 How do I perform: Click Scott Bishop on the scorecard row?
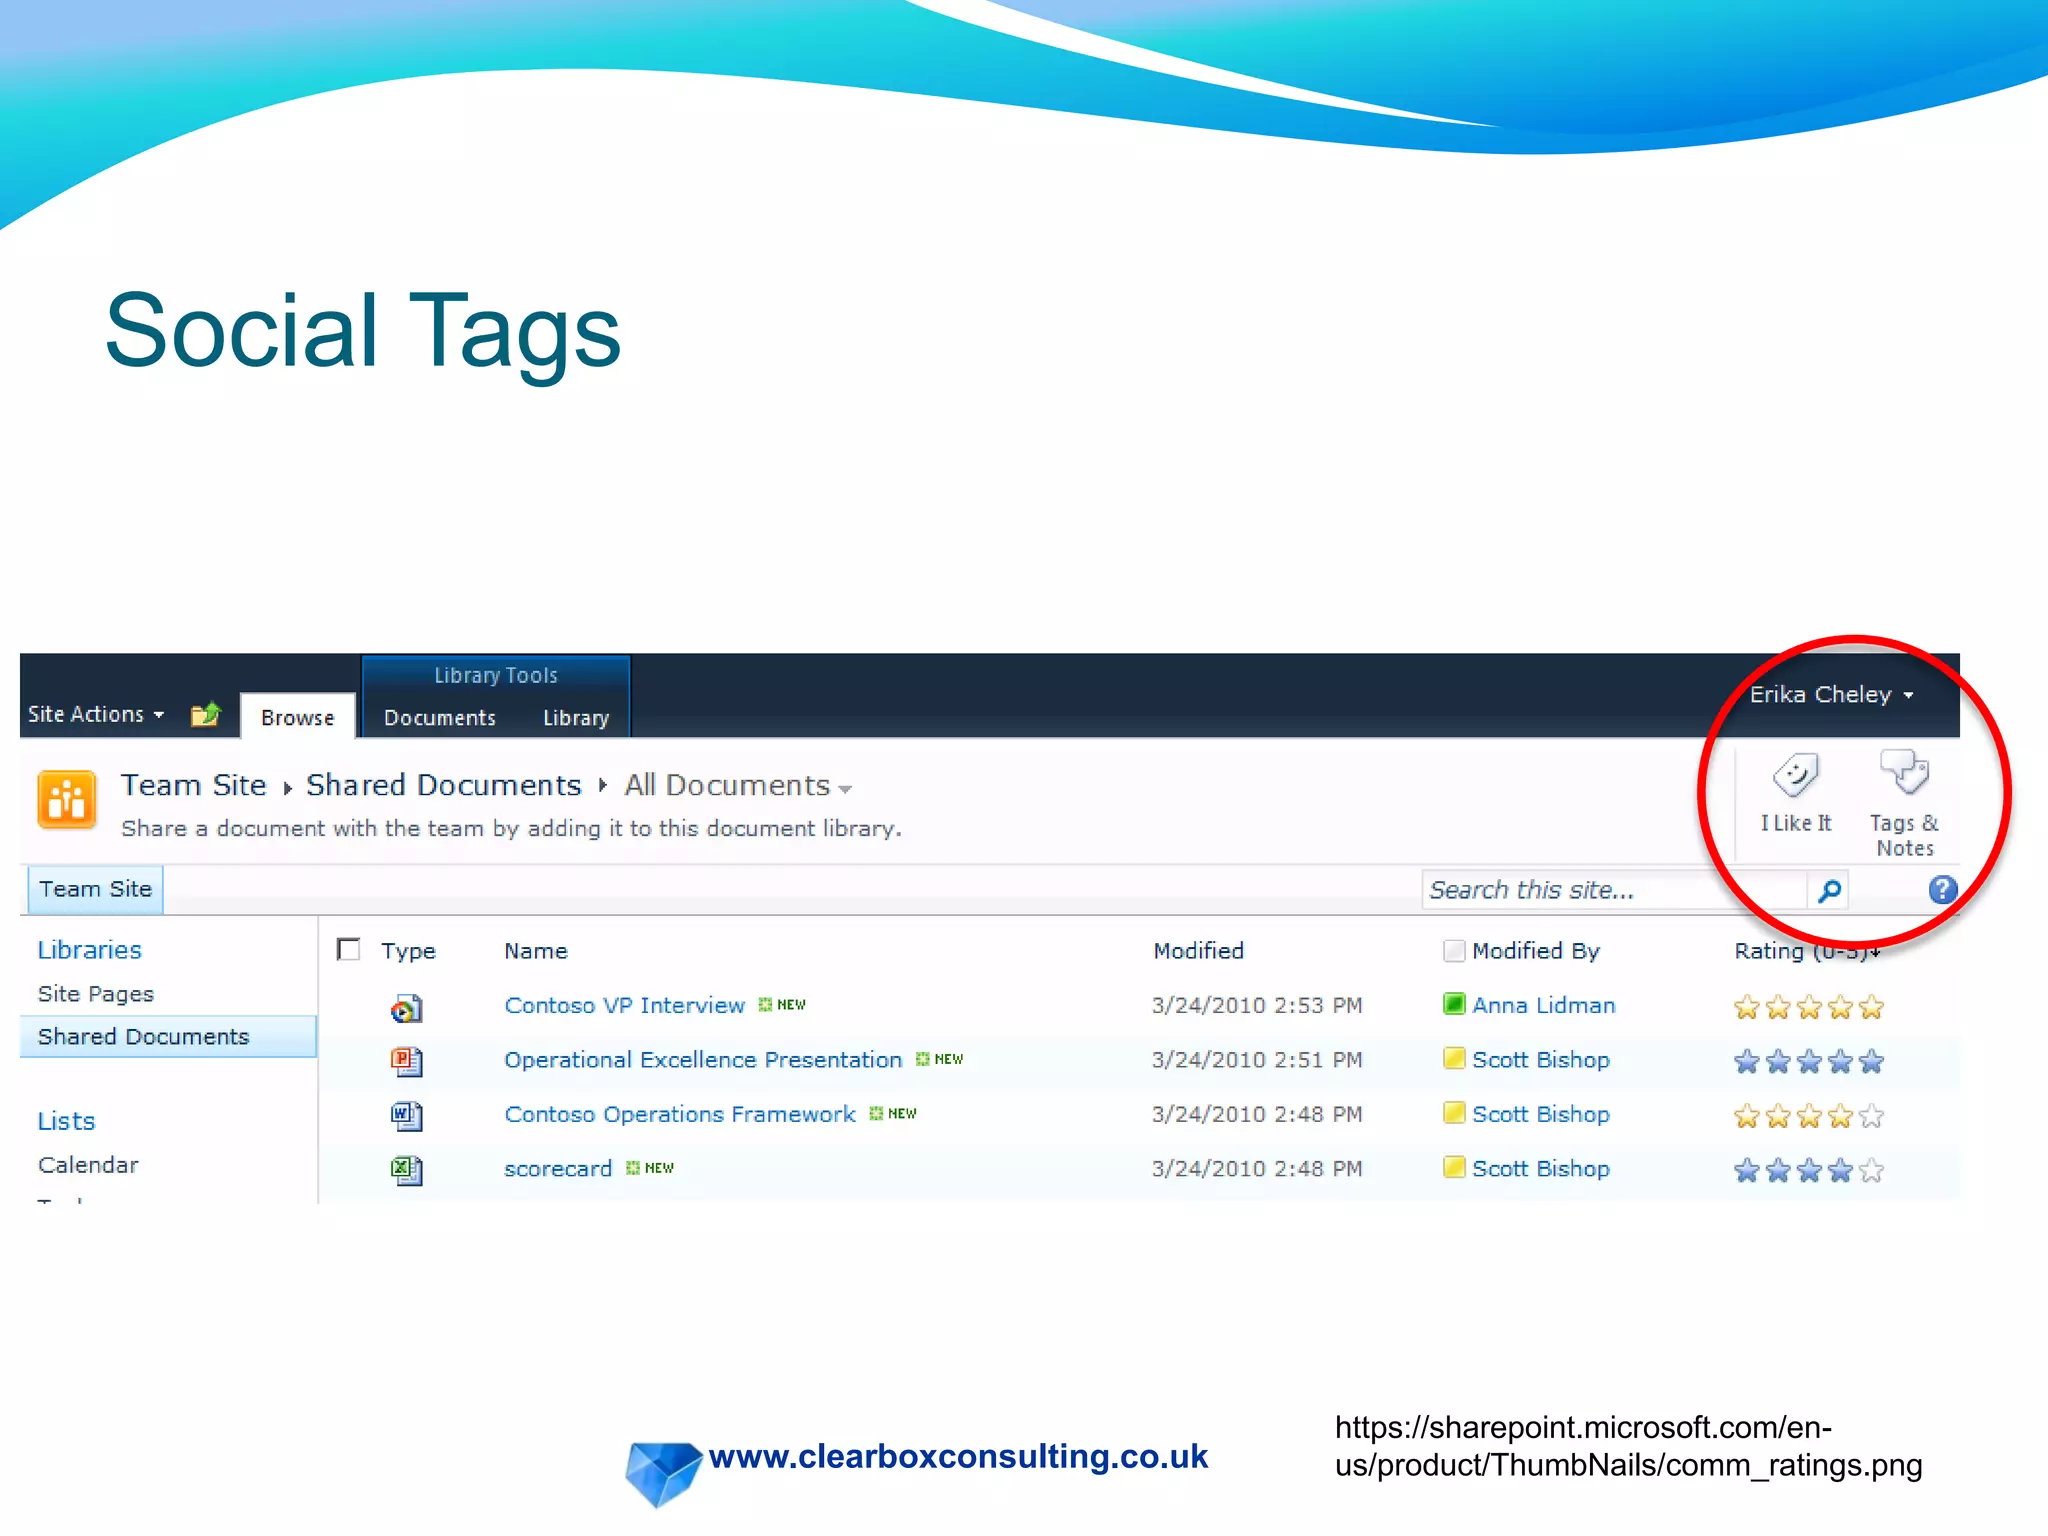(x=1541, y=1168)
